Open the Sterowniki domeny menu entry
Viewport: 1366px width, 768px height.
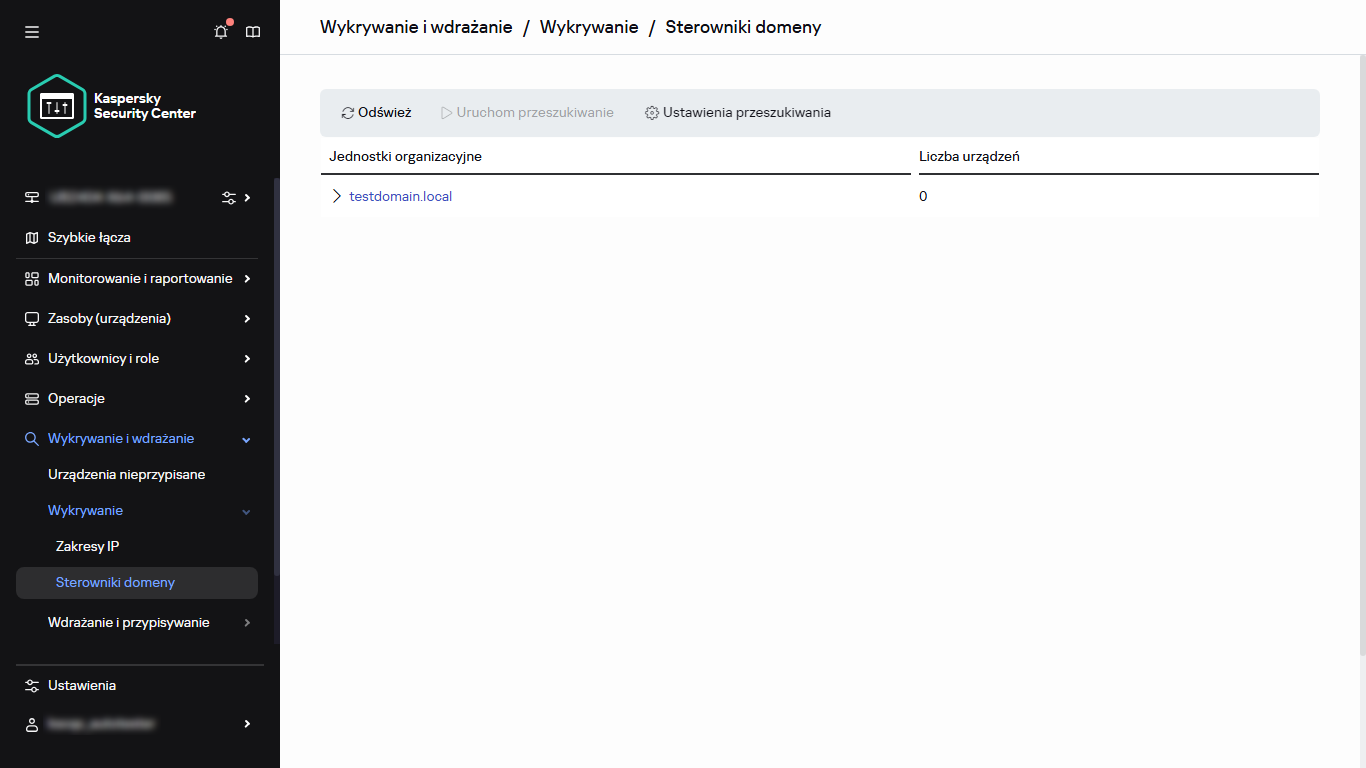click(113, 582)
